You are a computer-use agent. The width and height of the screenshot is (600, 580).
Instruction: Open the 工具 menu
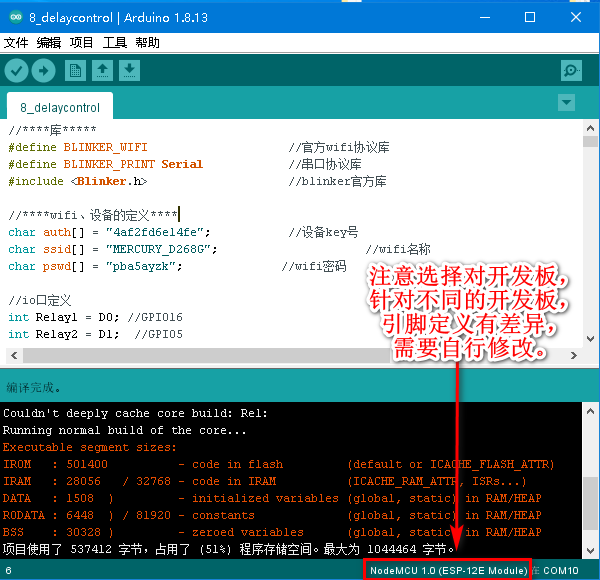click(x=114, y=42)
